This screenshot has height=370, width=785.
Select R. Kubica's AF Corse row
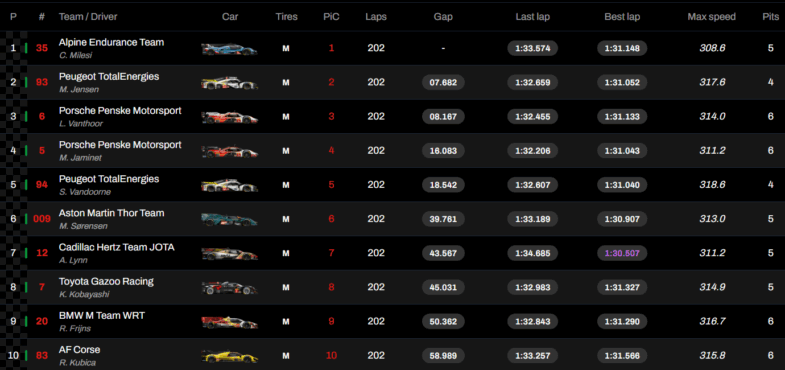point(392,355)
